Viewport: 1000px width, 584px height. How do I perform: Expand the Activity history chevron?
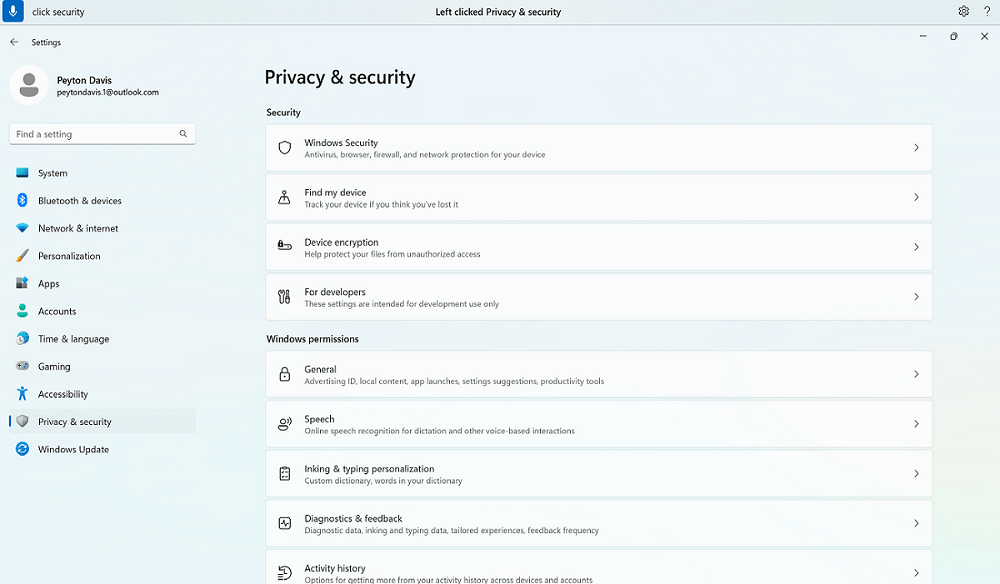point(916,571)
